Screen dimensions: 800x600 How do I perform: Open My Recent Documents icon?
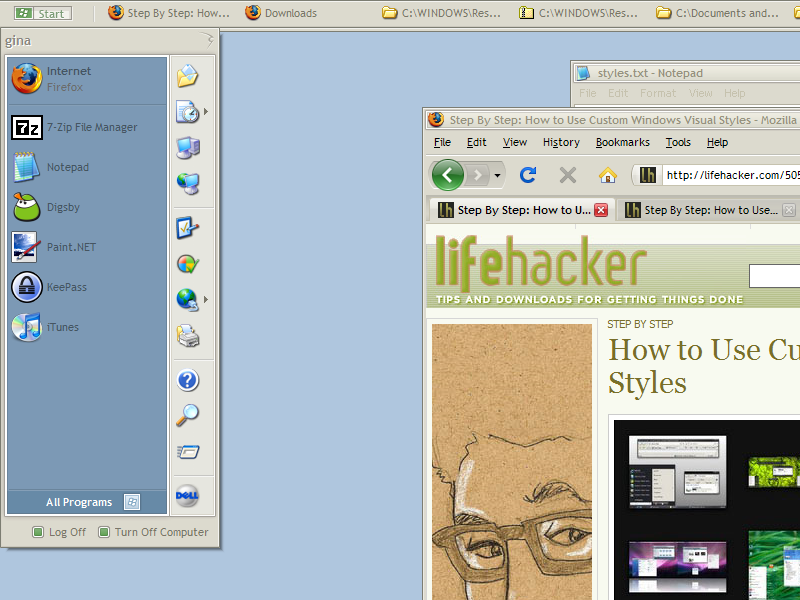[x=188, y=111]
